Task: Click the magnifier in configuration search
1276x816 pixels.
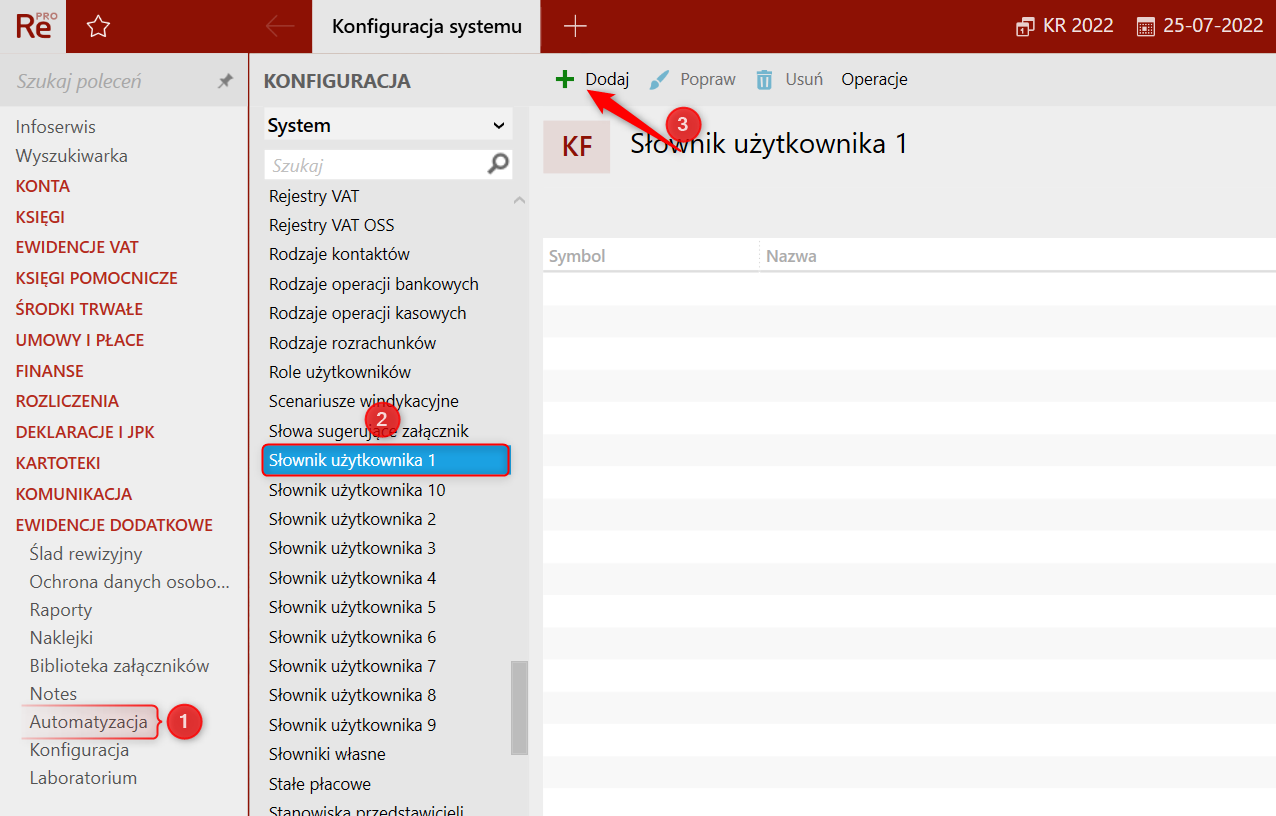Action: point(498,164)
